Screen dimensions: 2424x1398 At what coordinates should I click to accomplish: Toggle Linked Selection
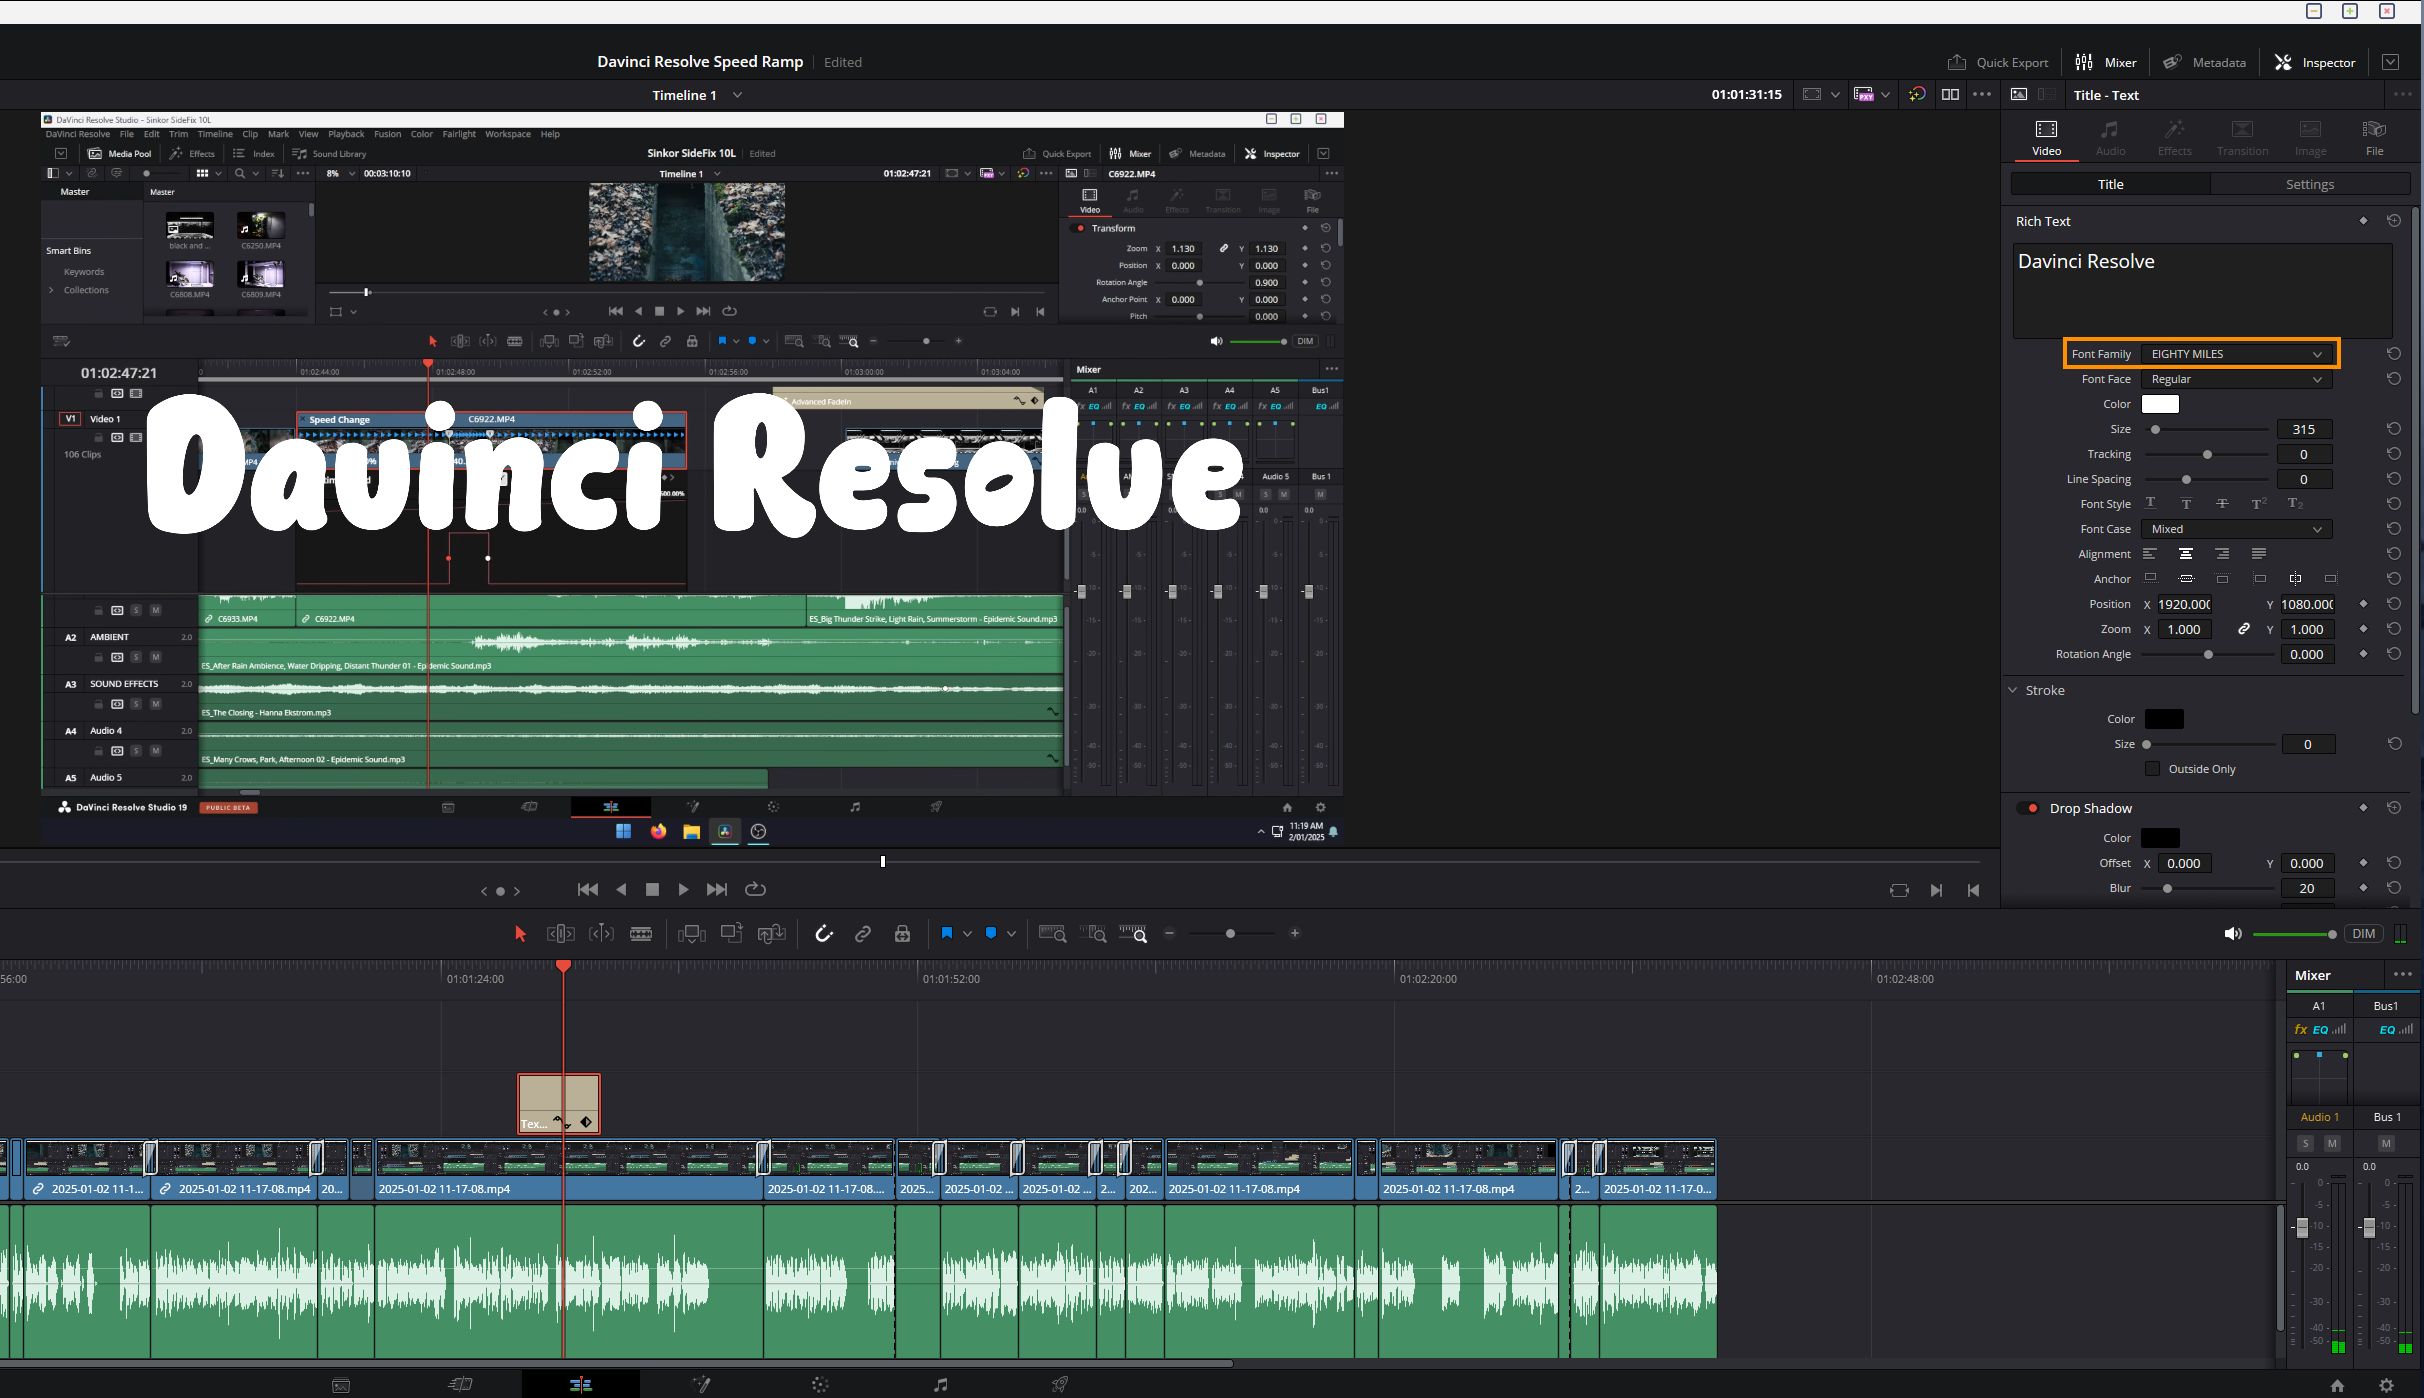pos(863,933)
